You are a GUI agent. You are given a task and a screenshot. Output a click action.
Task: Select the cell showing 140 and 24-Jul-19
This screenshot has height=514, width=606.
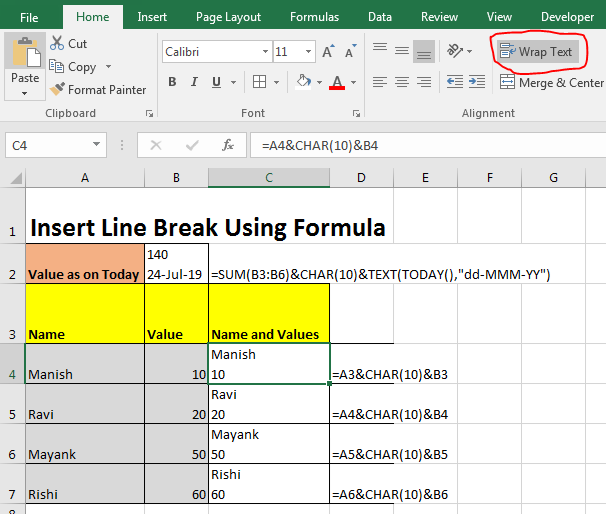tap(176, 264)
